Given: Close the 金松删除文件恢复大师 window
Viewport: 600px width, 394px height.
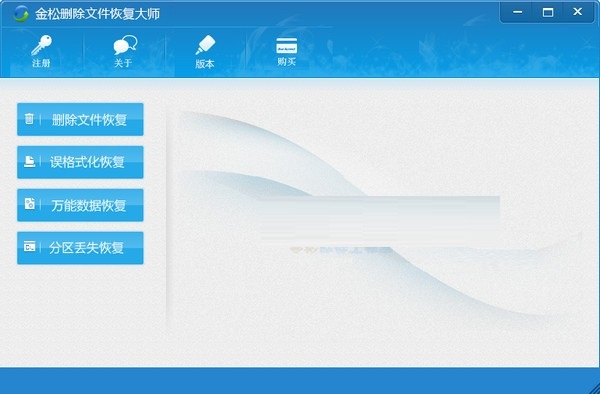Looking at the screenshot, I should click(x=578, y=12).
